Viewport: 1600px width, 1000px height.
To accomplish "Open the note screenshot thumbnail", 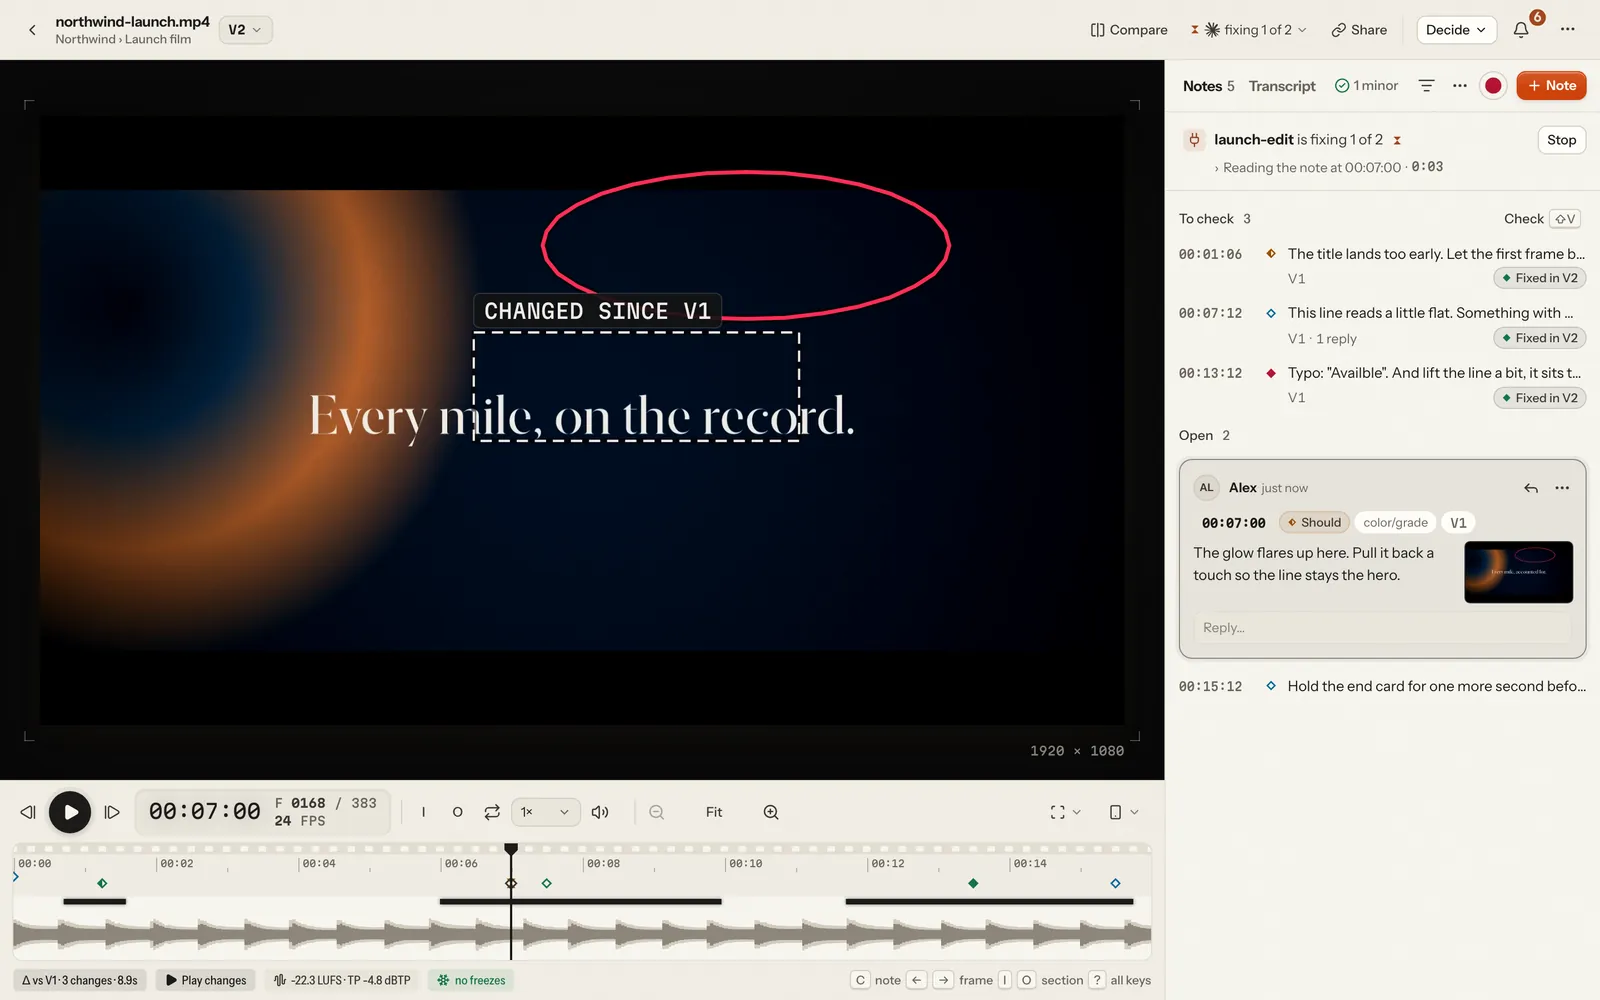I will [1518, 572].
